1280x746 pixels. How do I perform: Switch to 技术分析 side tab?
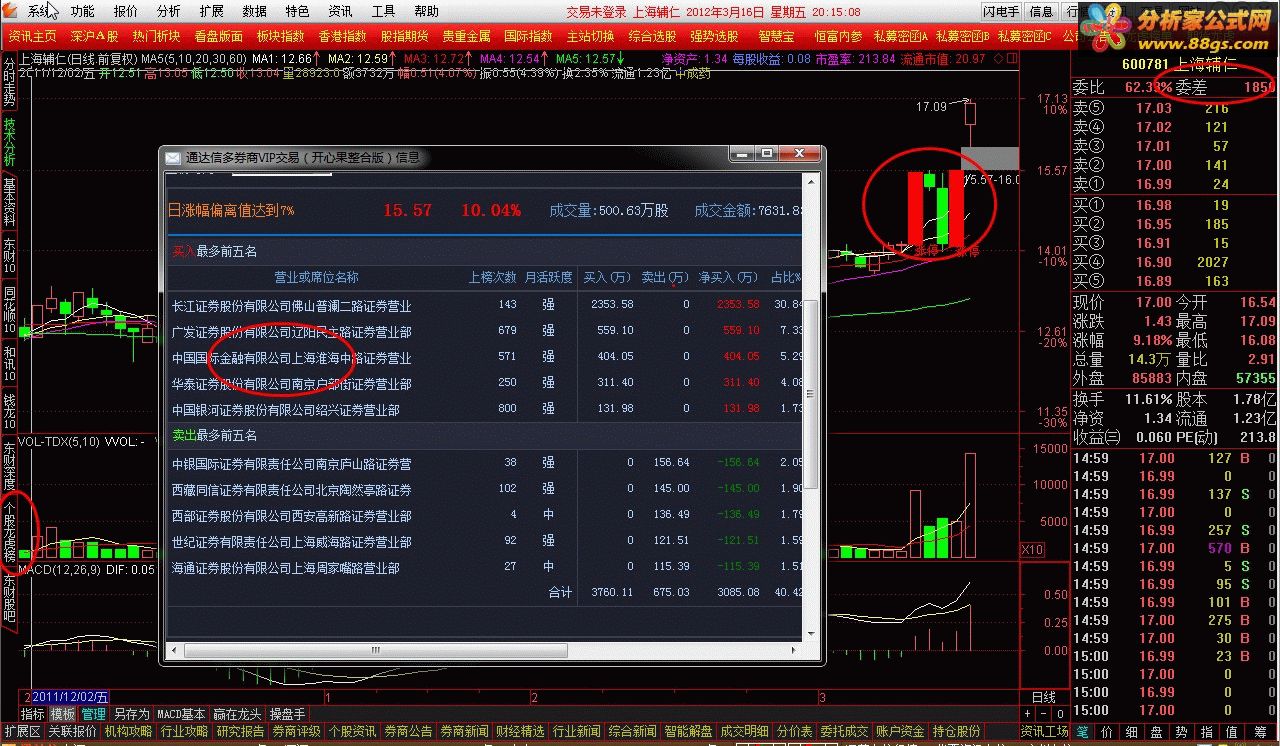point(9,142)
